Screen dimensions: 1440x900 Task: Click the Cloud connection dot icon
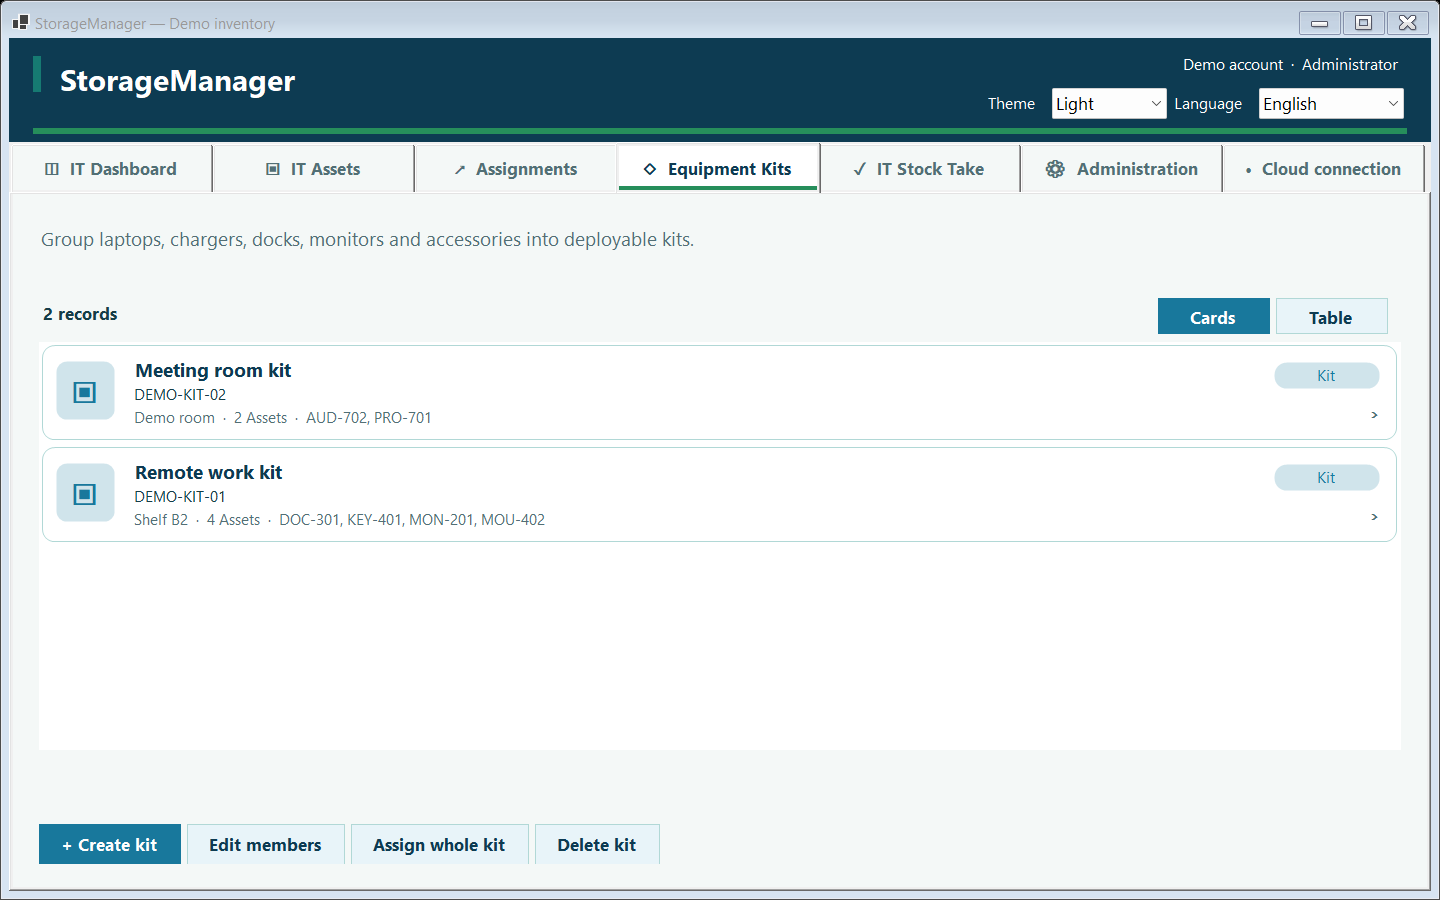click(x=1248, y=171)
